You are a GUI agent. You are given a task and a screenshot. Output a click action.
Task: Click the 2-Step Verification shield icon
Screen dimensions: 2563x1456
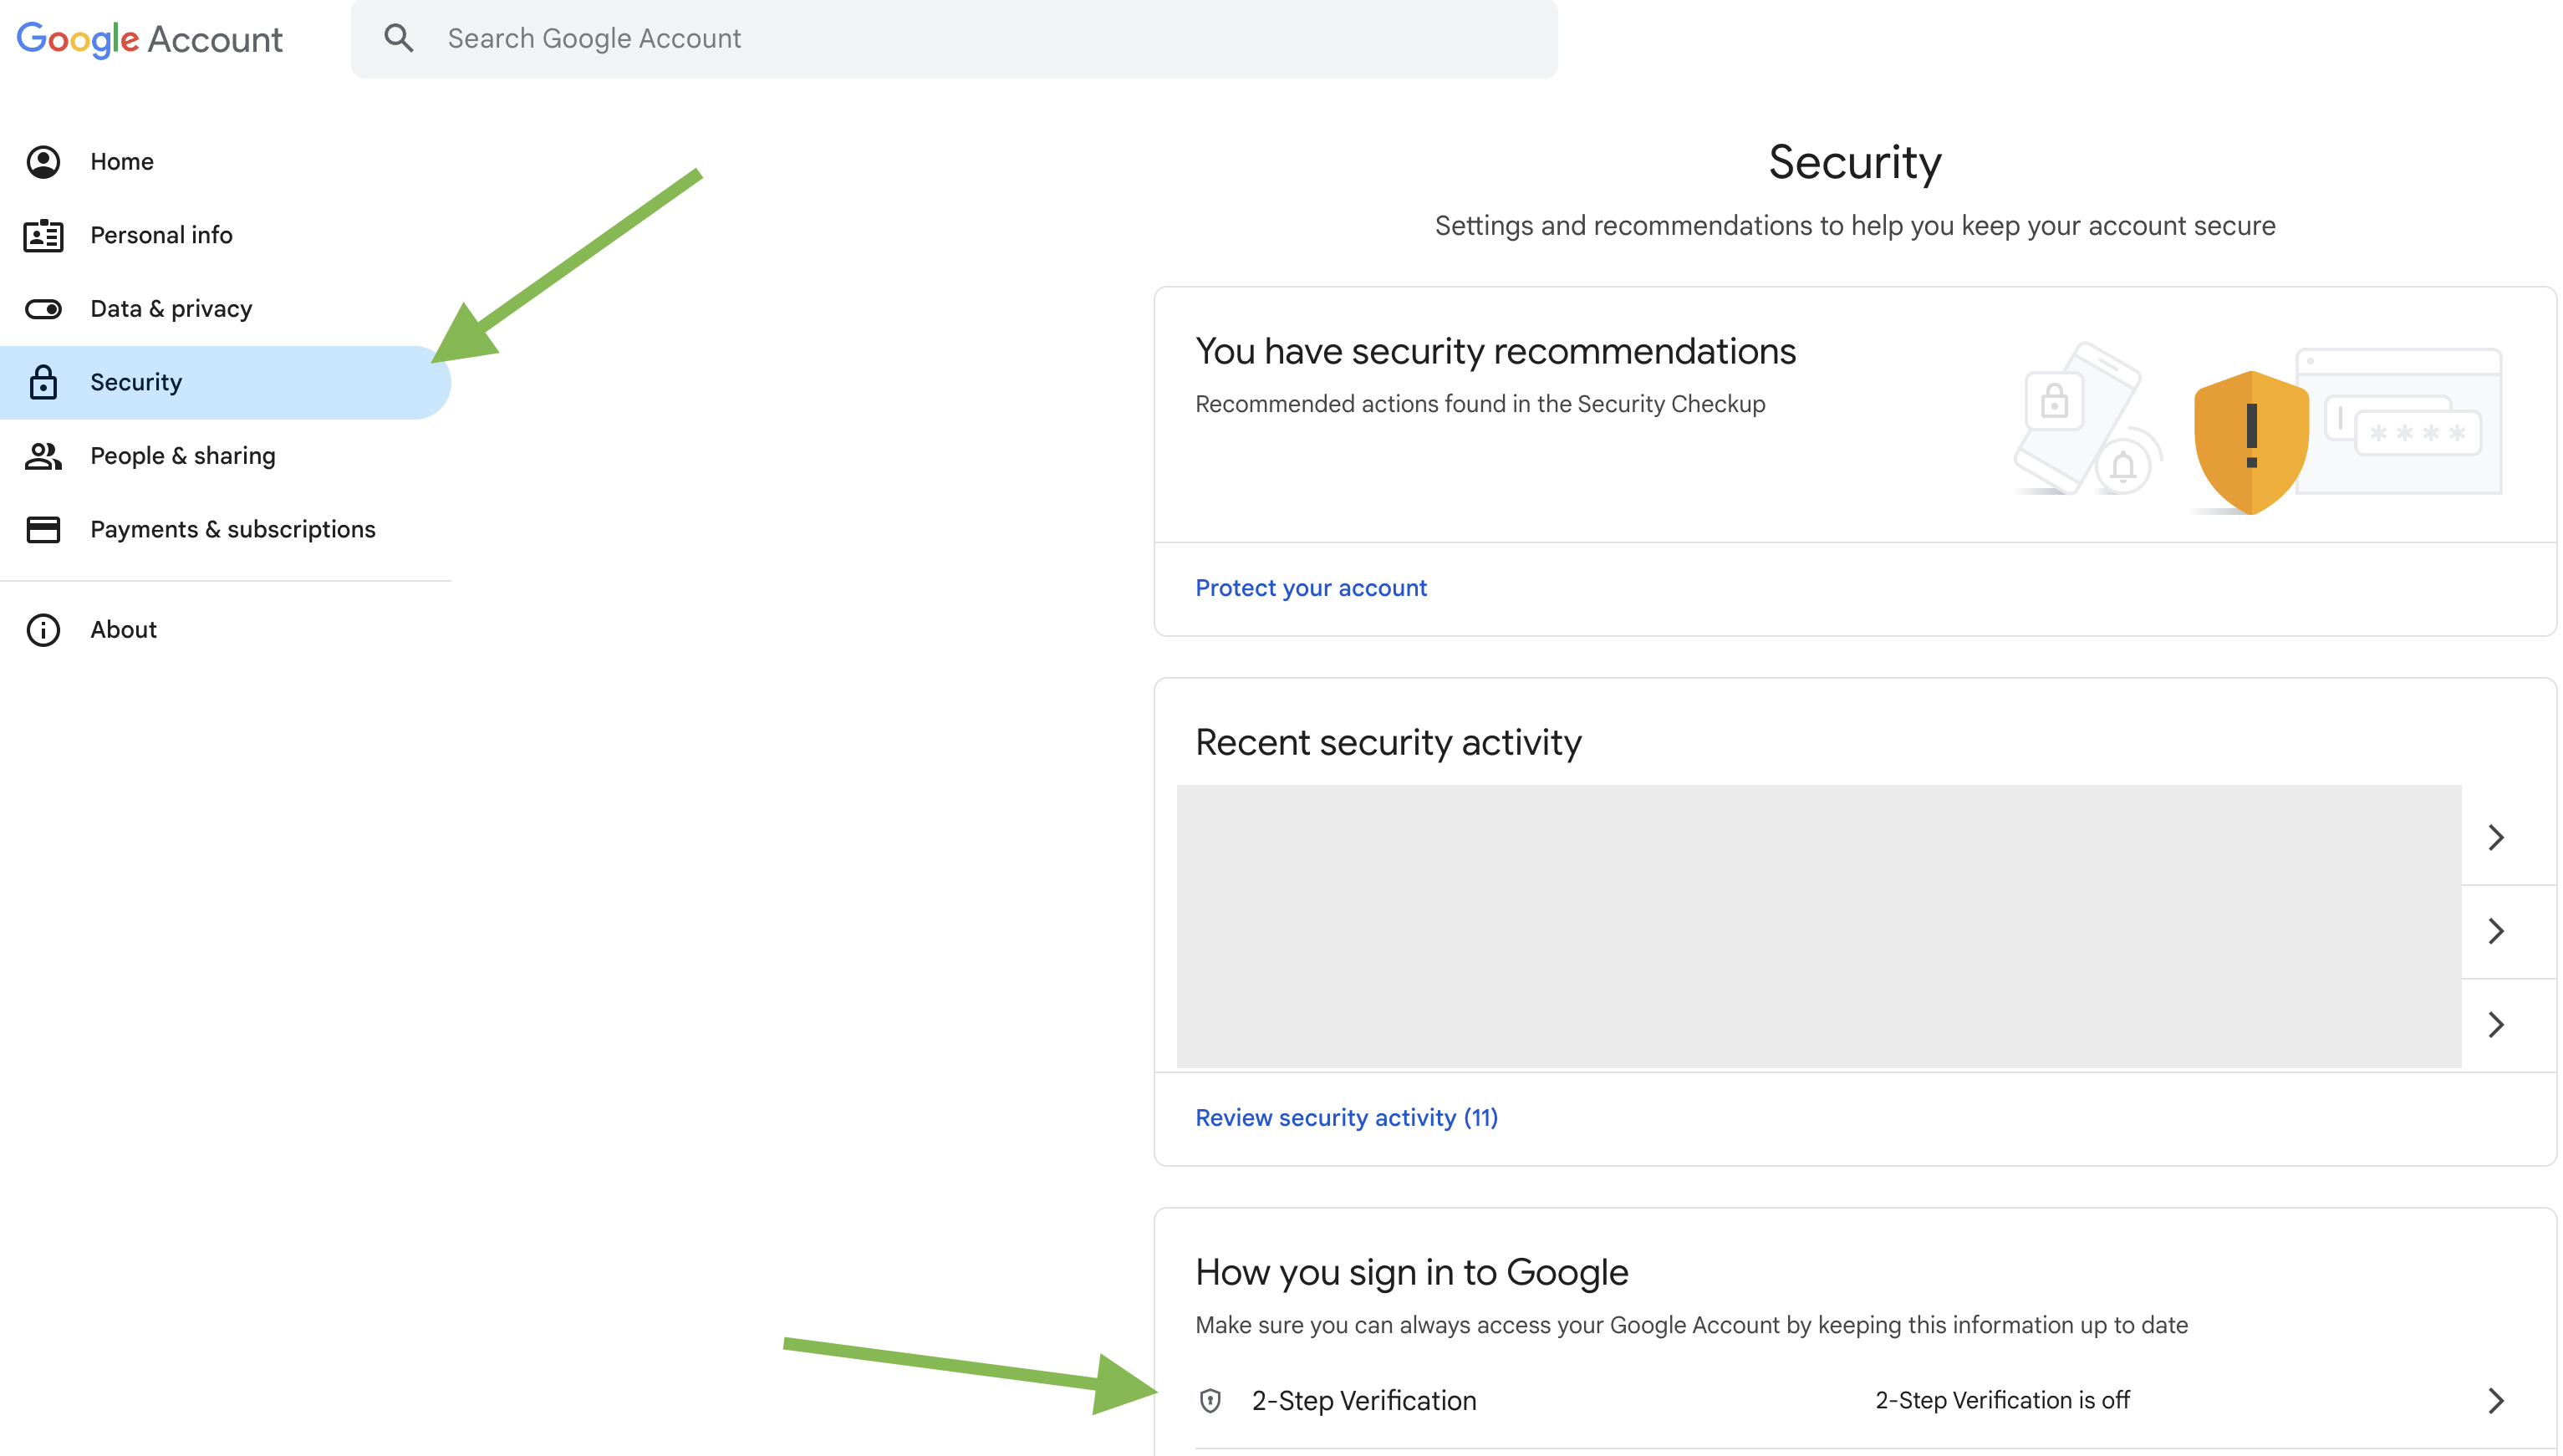(x=1210, y=1400)
